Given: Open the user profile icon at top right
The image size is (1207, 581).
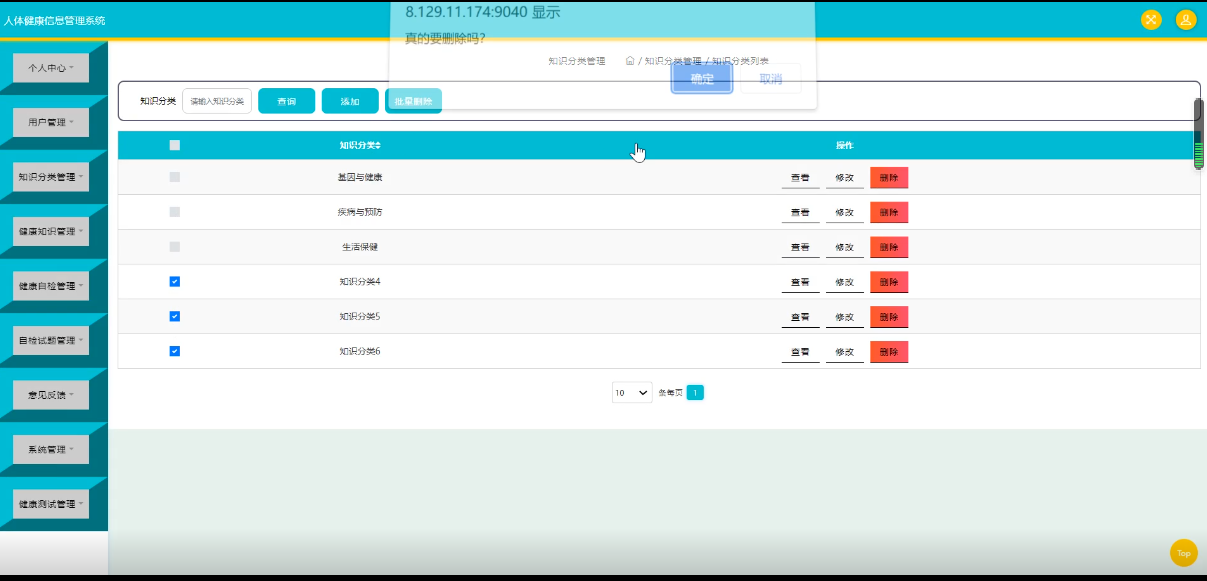Looking at the screenshot, I should click(1185, 20).
